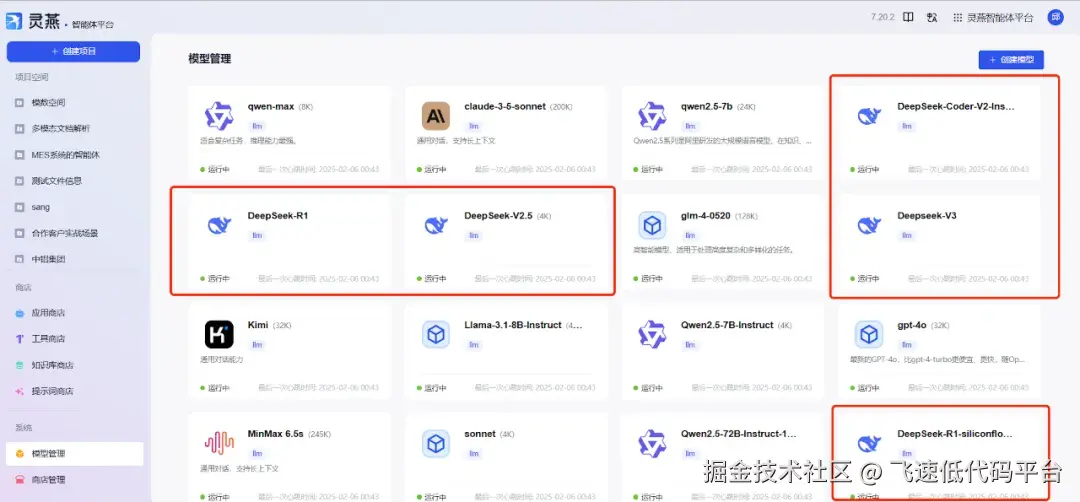
Task: Click the qwen-max model logo
Action: [x=219, y=116]
